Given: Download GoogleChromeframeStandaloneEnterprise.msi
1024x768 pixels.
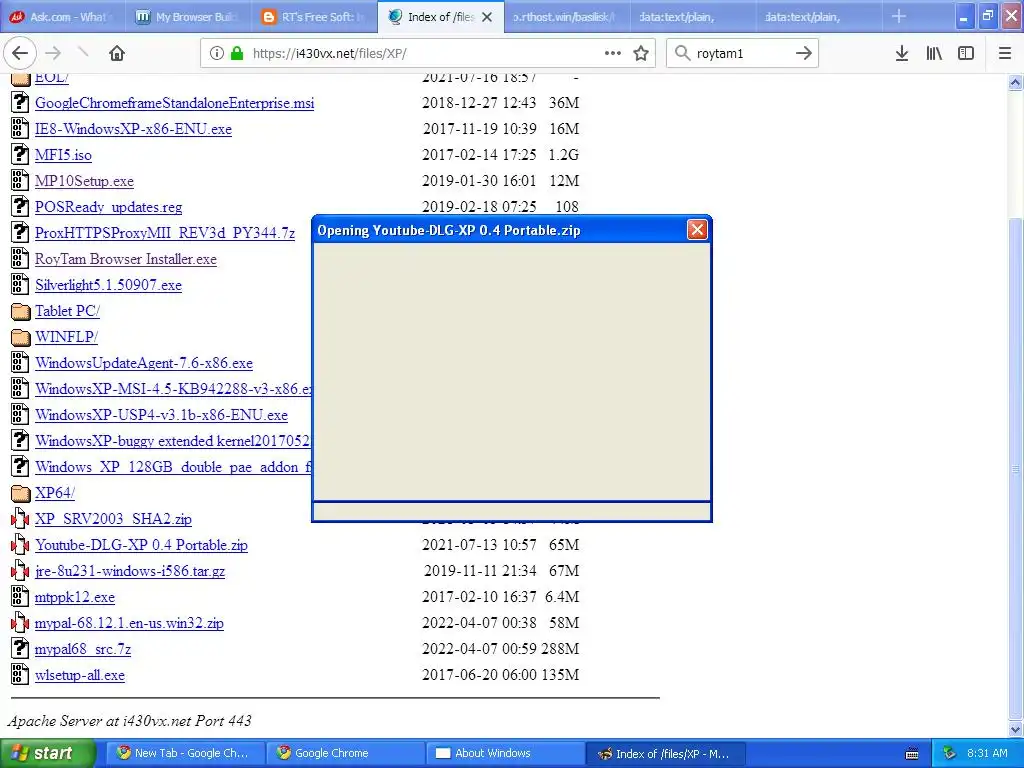Looking at the screenshot, I should click(174, 103).
